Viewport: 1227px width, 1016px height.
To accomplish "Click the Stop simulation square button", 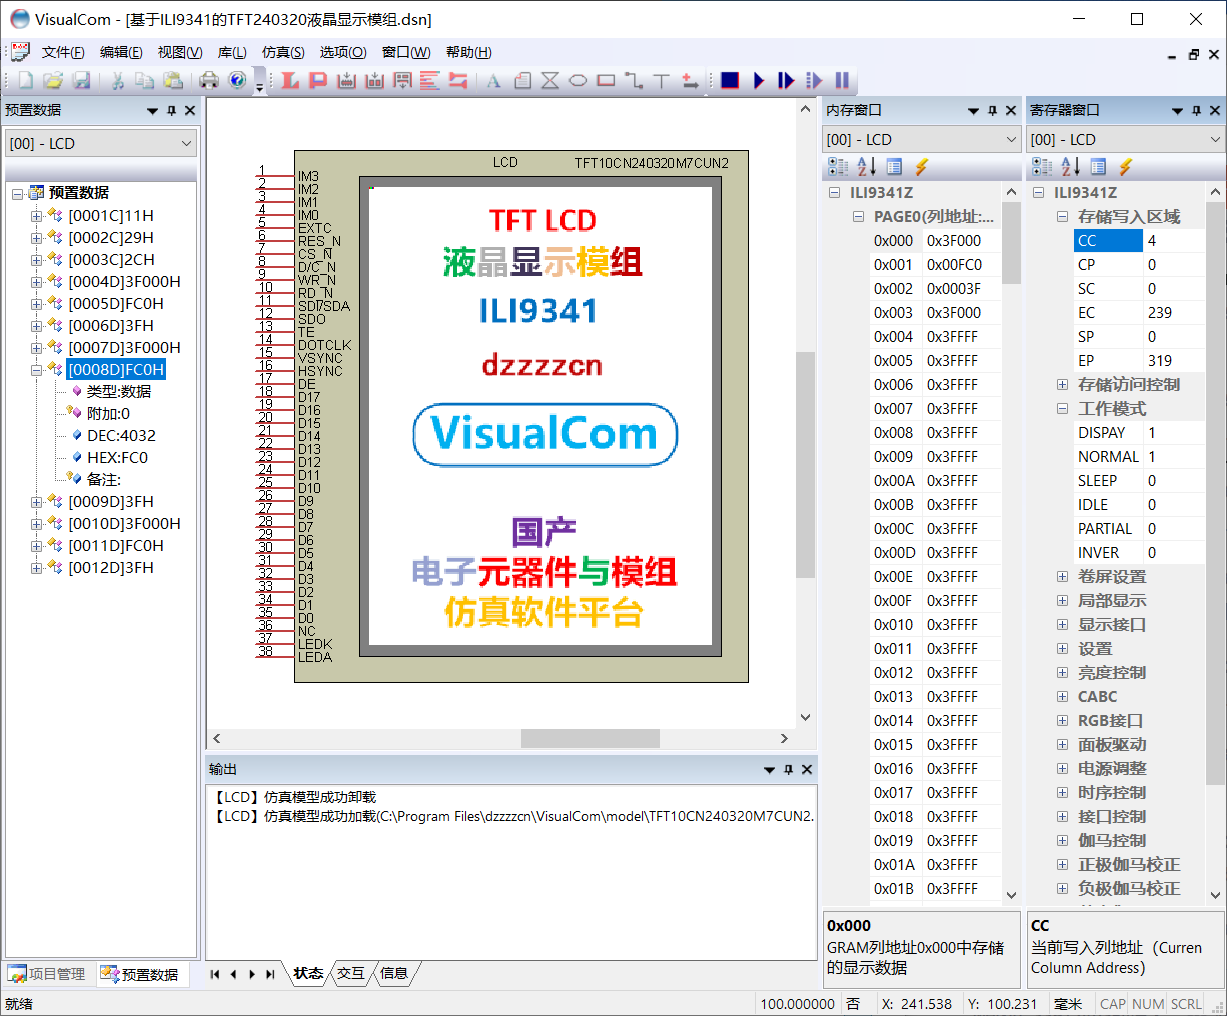I will click(x=730, y=80).
